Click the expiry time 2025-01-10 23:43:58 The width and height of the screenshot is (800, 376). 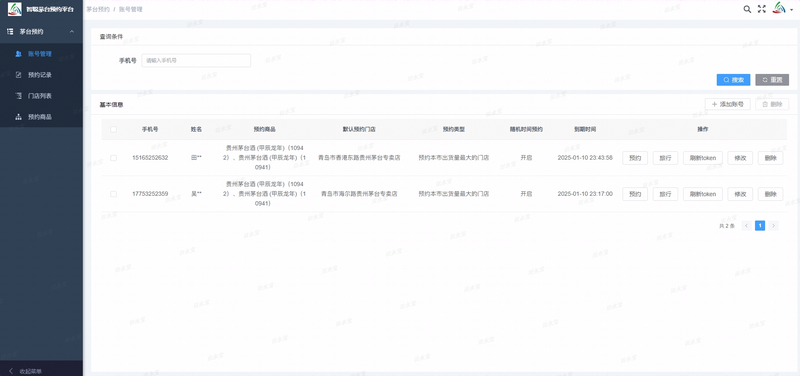[585, 158]
